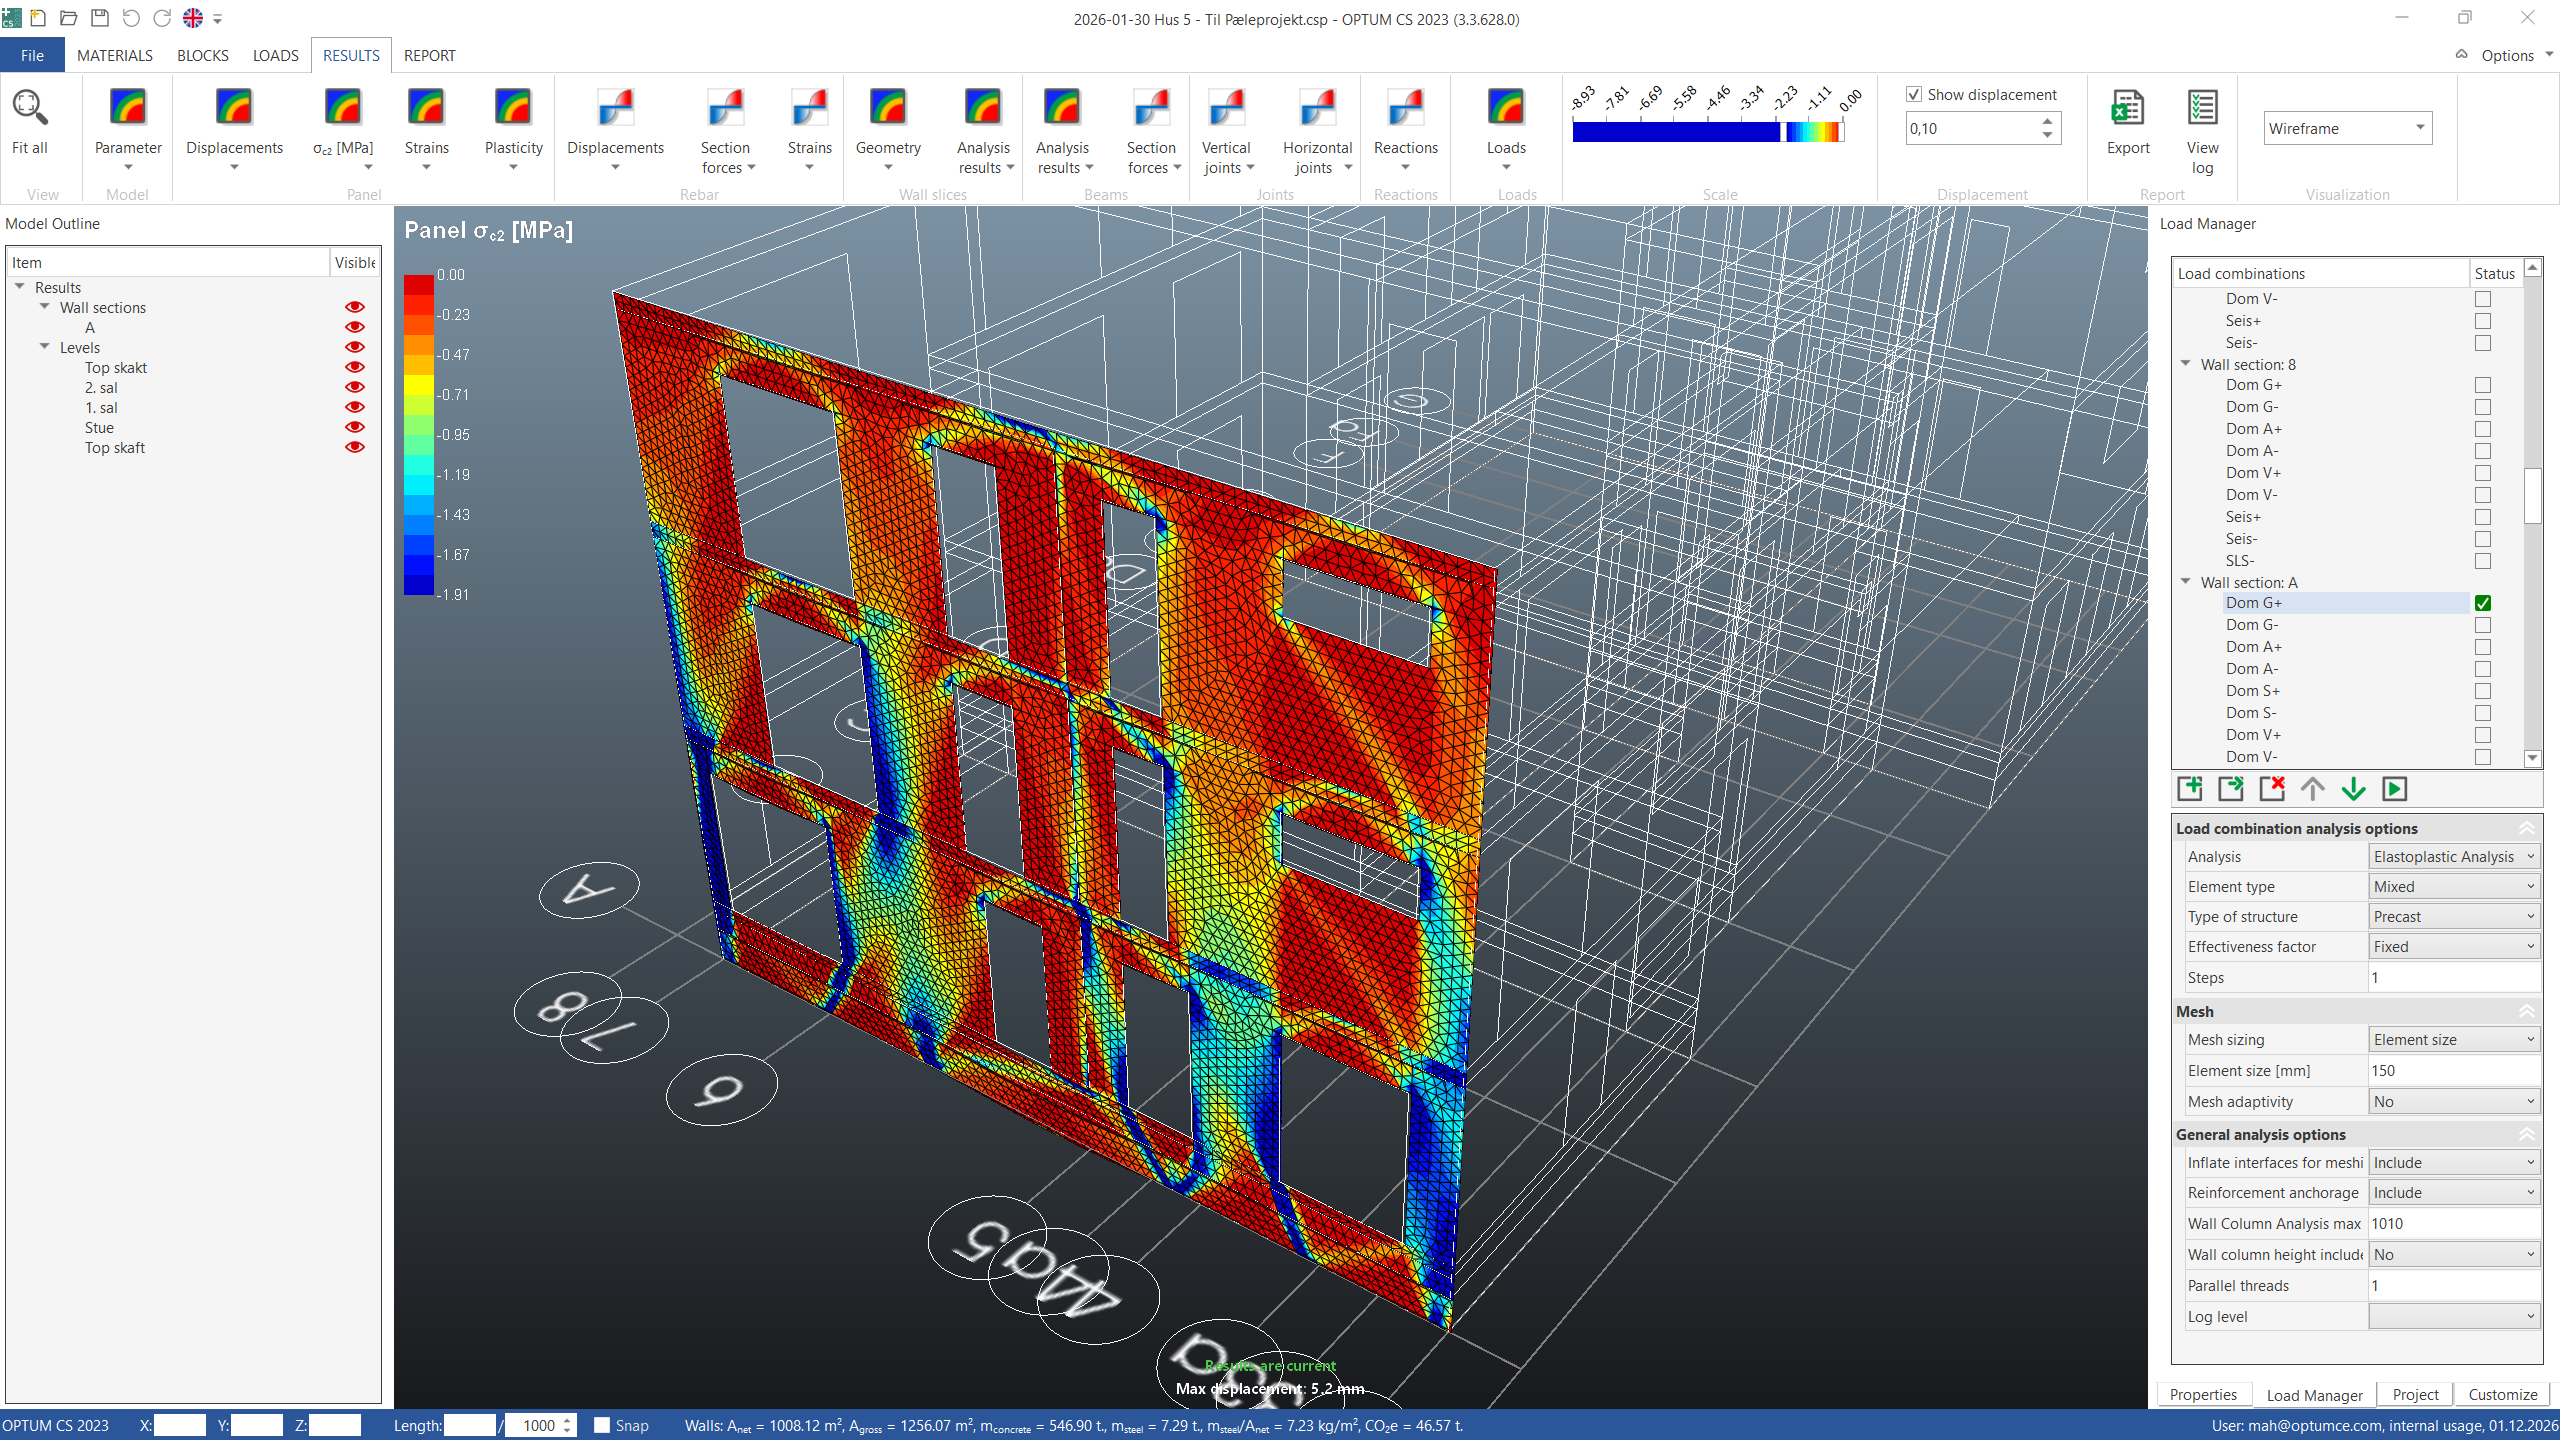Click the Fit all magnifier icon
2560x1440 pixels.
click(29, 108)
